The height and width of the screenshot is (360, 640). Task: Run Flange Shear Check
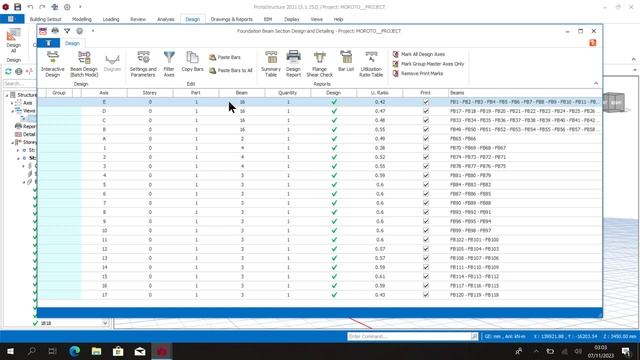pyautogui.click(x=320, y=64)
